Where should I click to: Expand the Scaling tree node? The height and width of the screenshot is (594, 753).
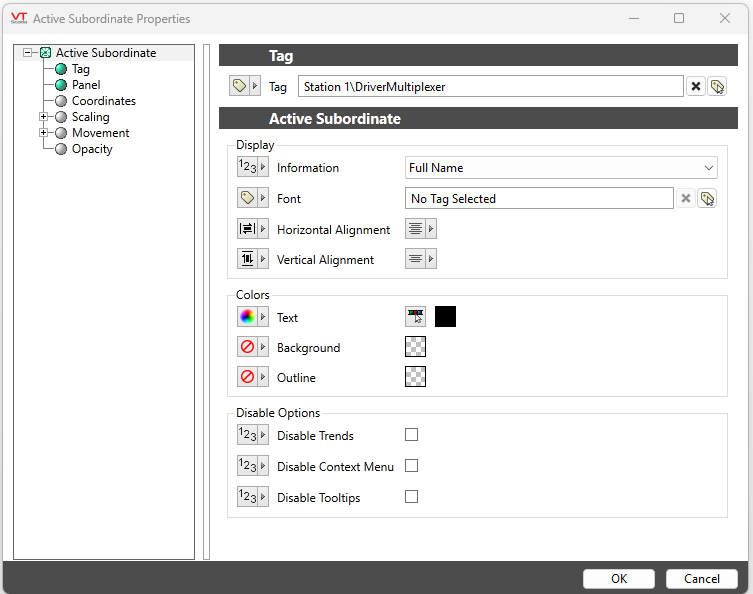click(x=43, y=117)
